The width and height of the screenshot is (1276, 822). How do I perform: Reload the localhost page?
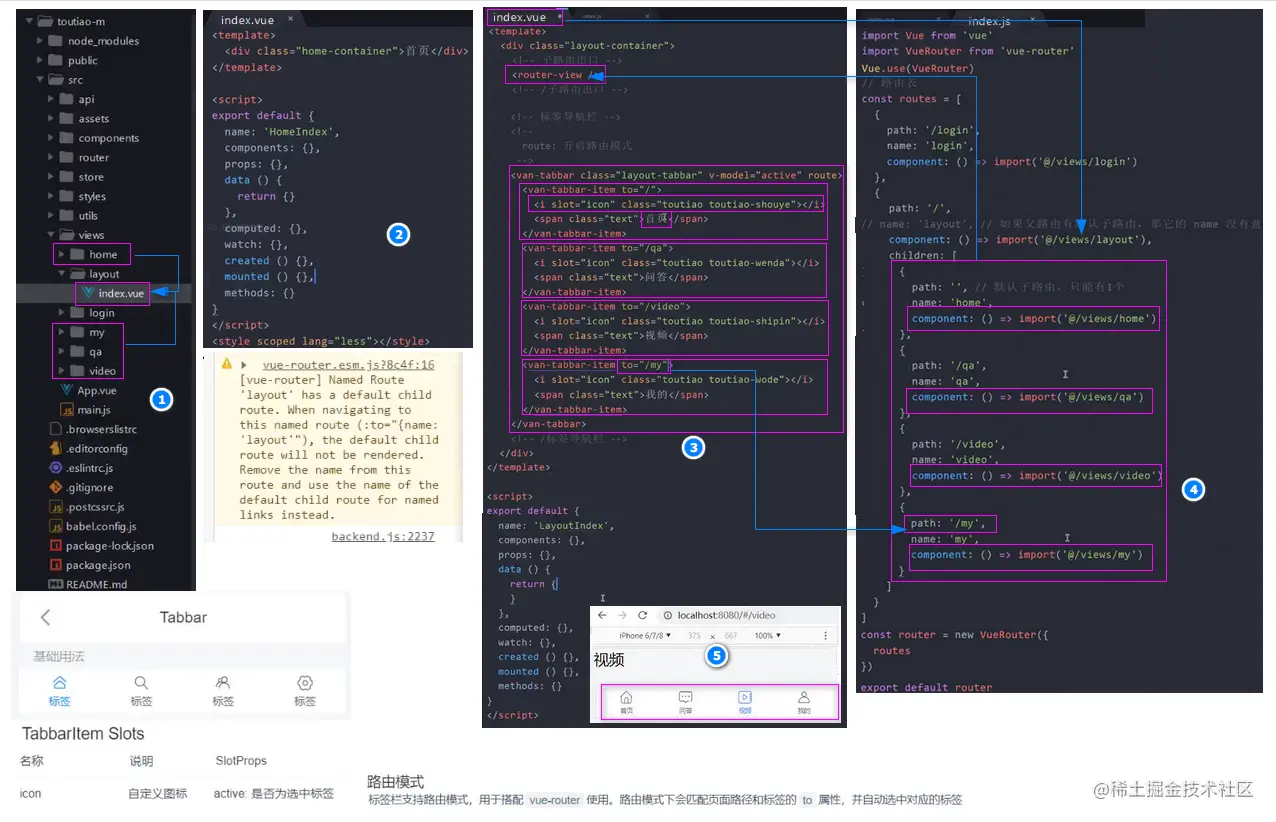point(642,615)
